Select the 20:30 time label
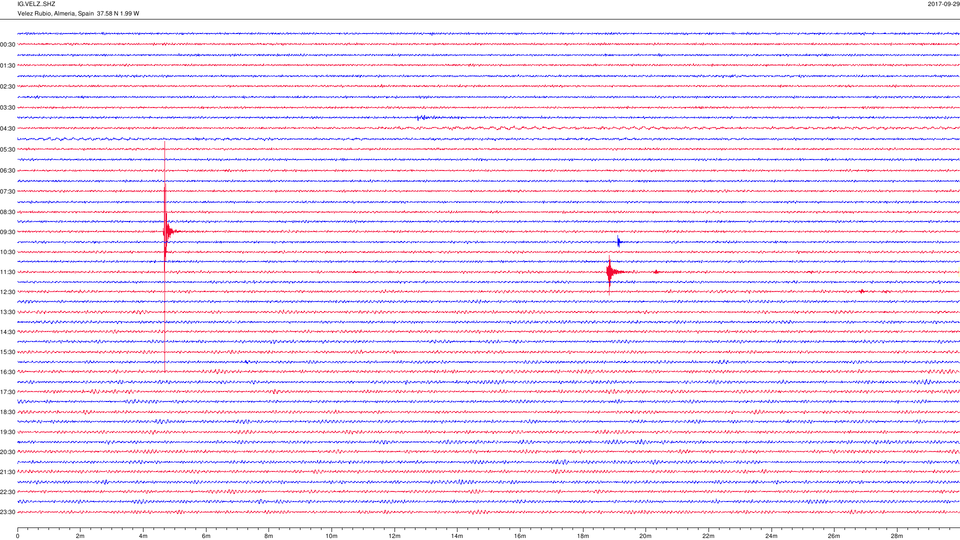Screen dimensions: 960x540 8,452
